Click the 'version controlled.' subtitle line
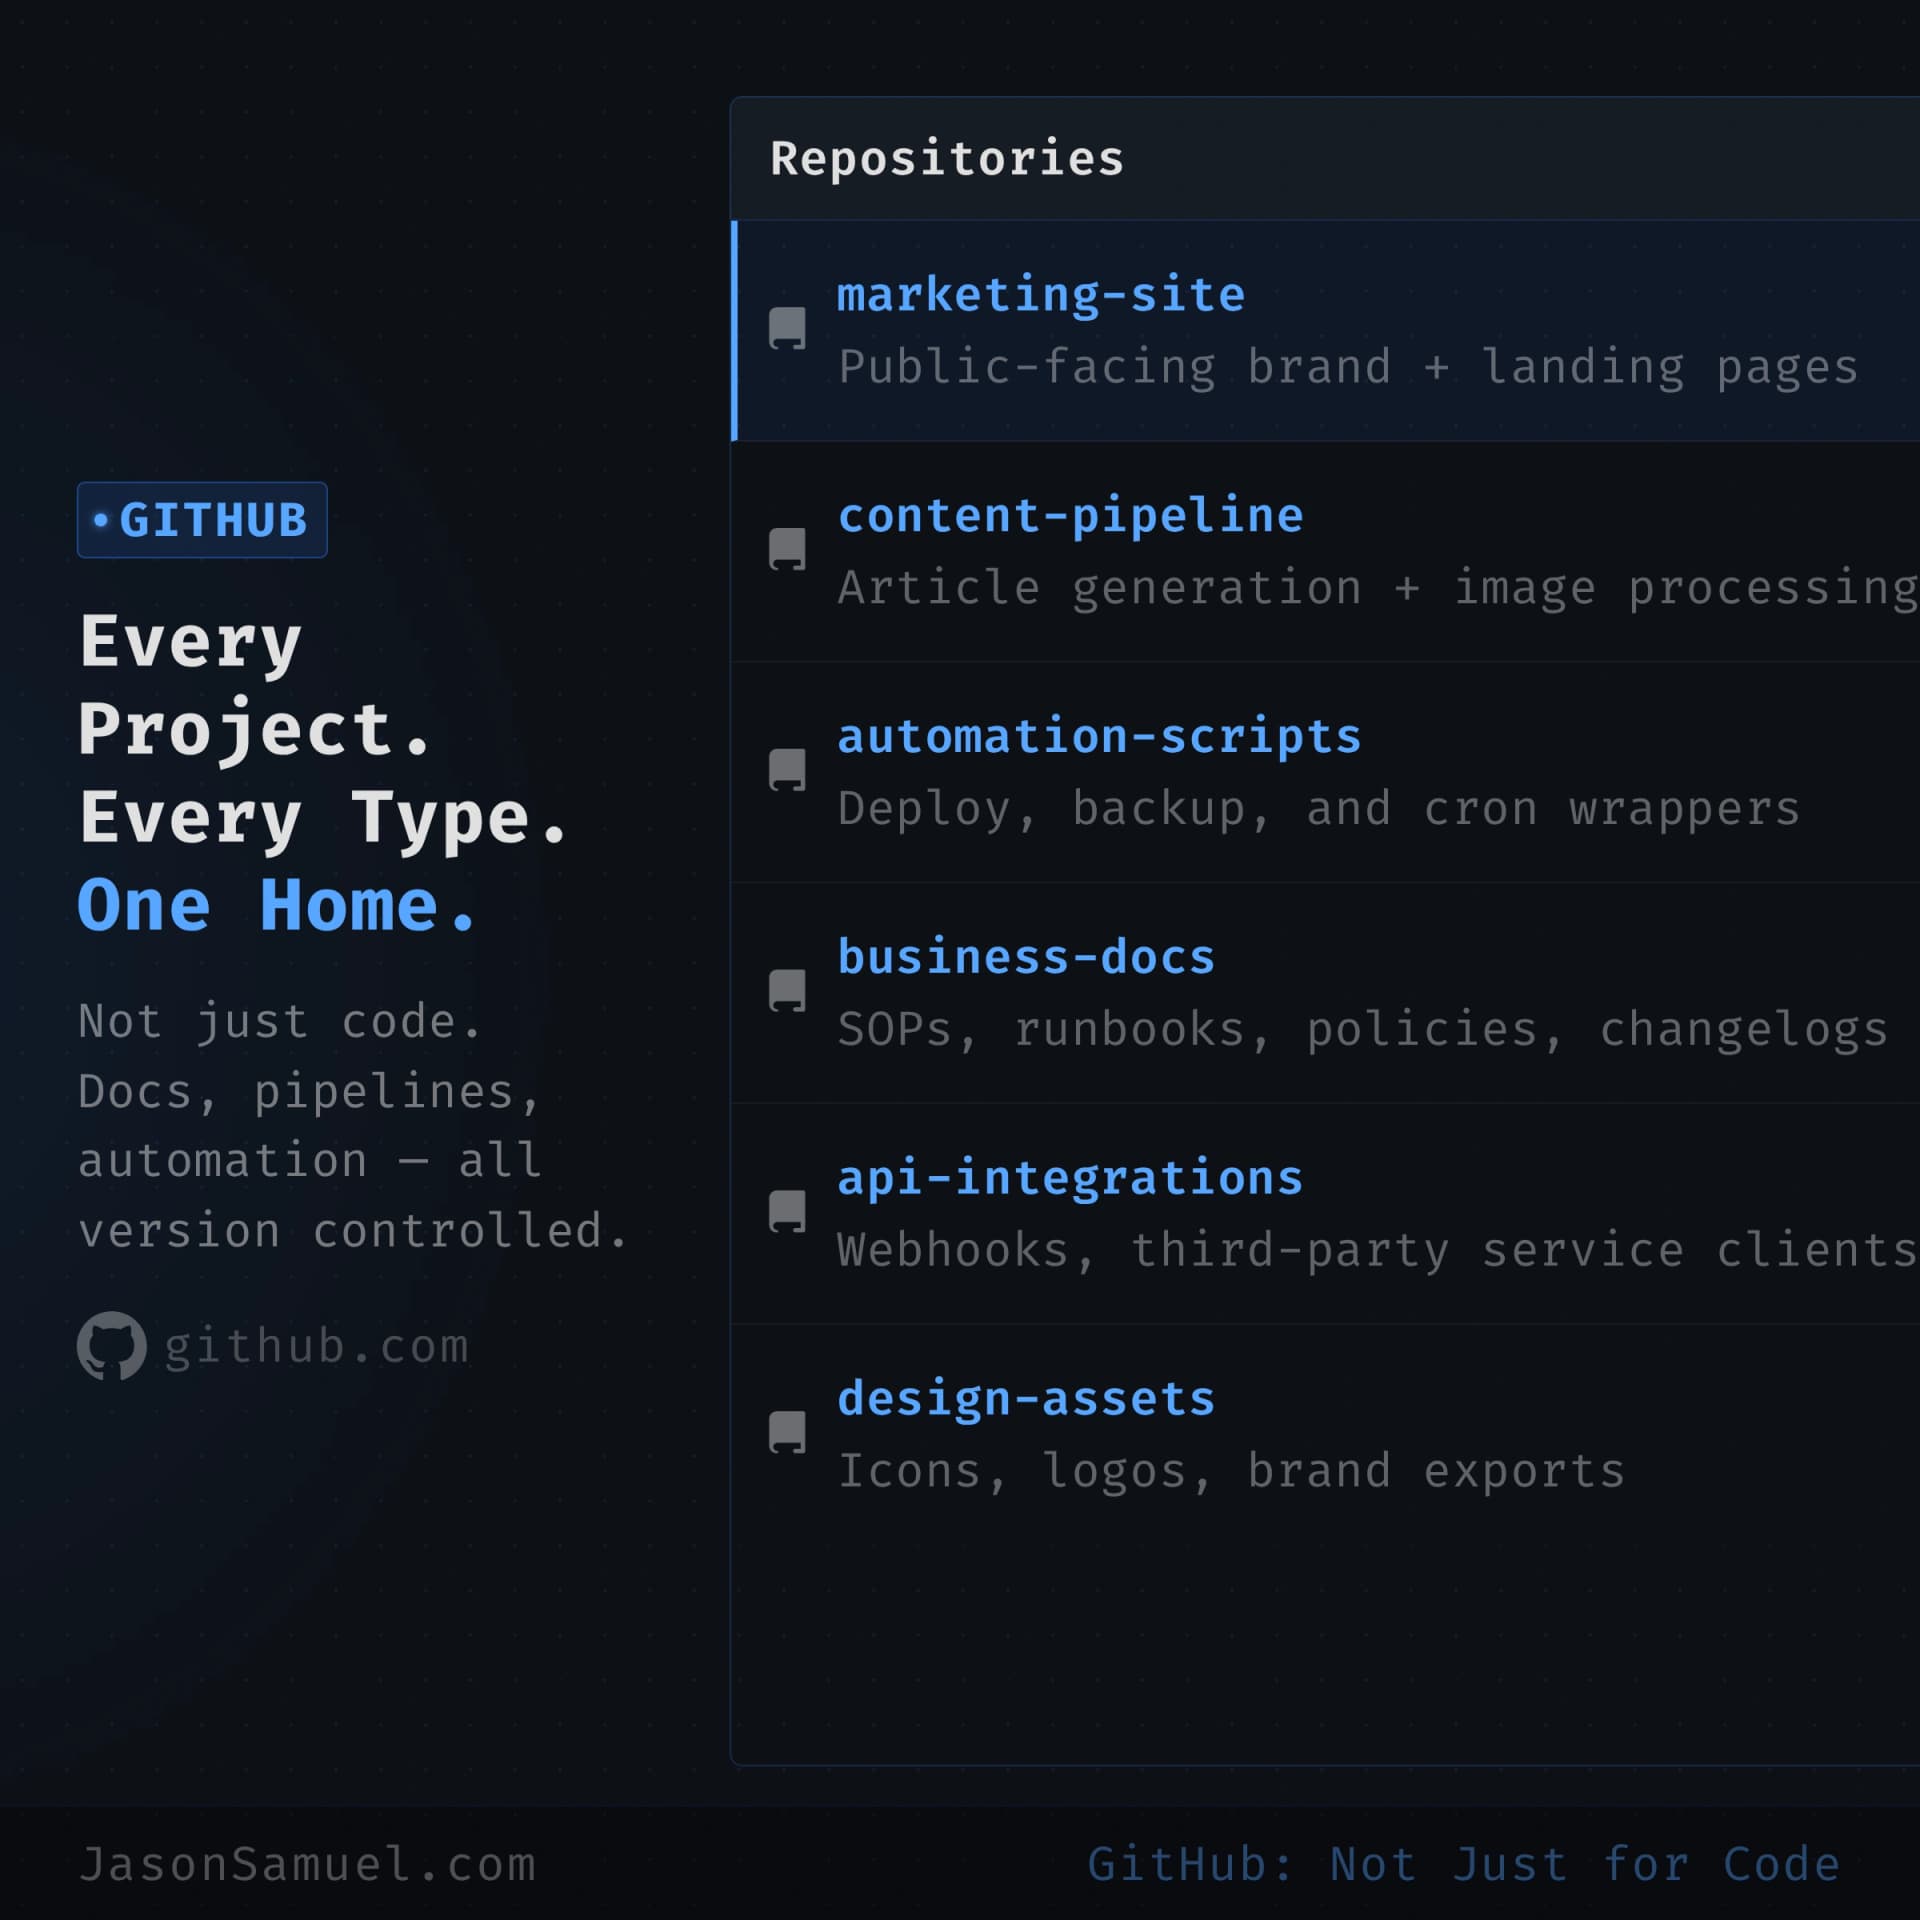 click(x=353, y=1231)
